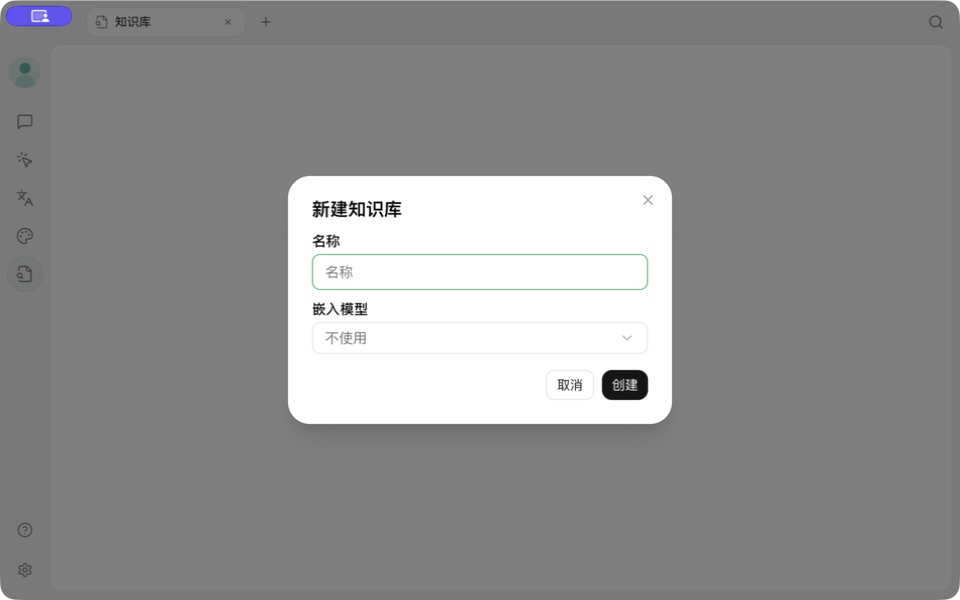Close the 知识库 tab
The width and height of the screenshot is (960, 600).
[x=228, y=22]
